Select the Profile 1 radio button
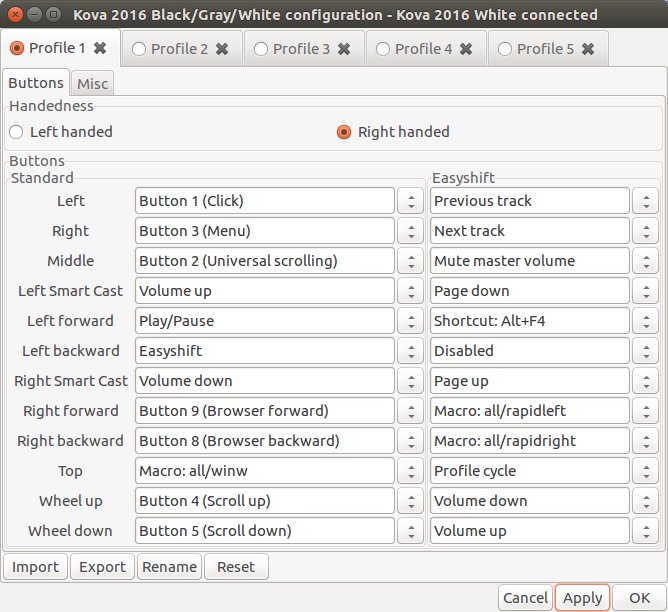This screenshot has width=668, height=612. click(x=17, y=48)
